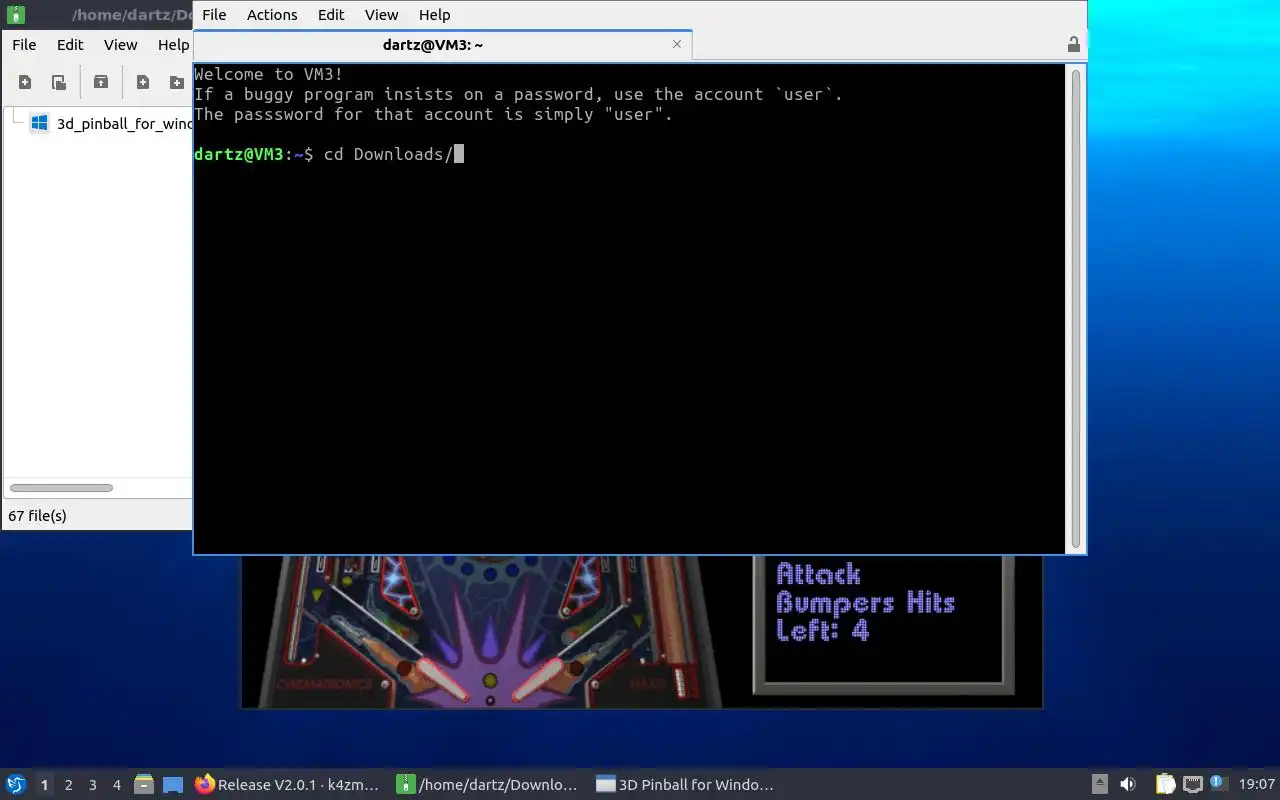Switch to workspace 4
Viewport: 1280px width, 800px height.
pyautogui.click(x=116, y=785)
